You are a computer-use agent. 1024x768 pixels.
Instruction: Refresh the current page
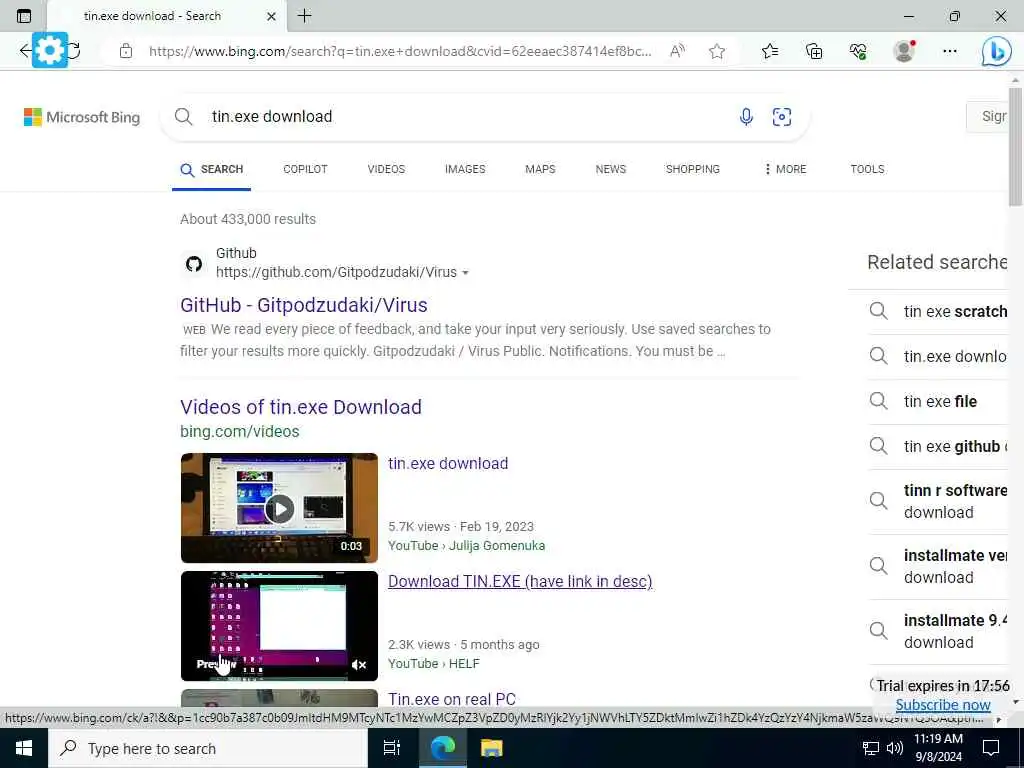click(74, 50)
